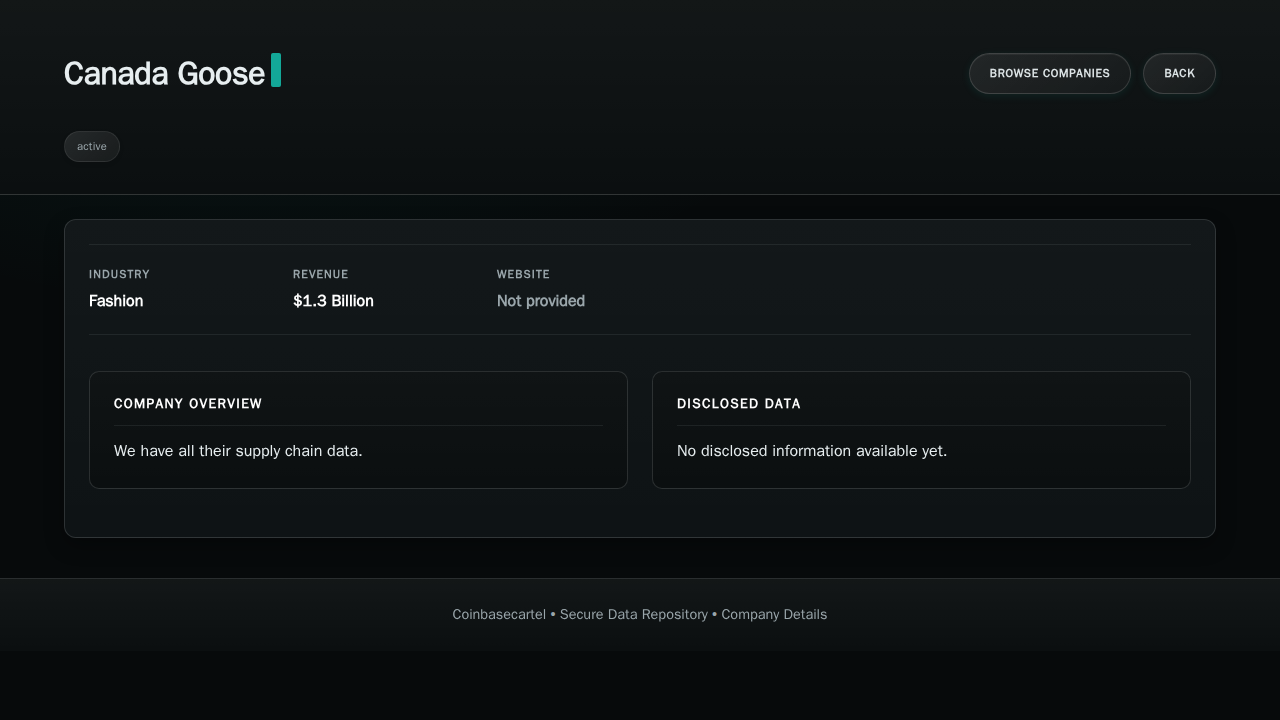Image resolution: width=1280 pixels, height=720 pixels.
Task: Click the Industry field label
Action: (119, 274)
